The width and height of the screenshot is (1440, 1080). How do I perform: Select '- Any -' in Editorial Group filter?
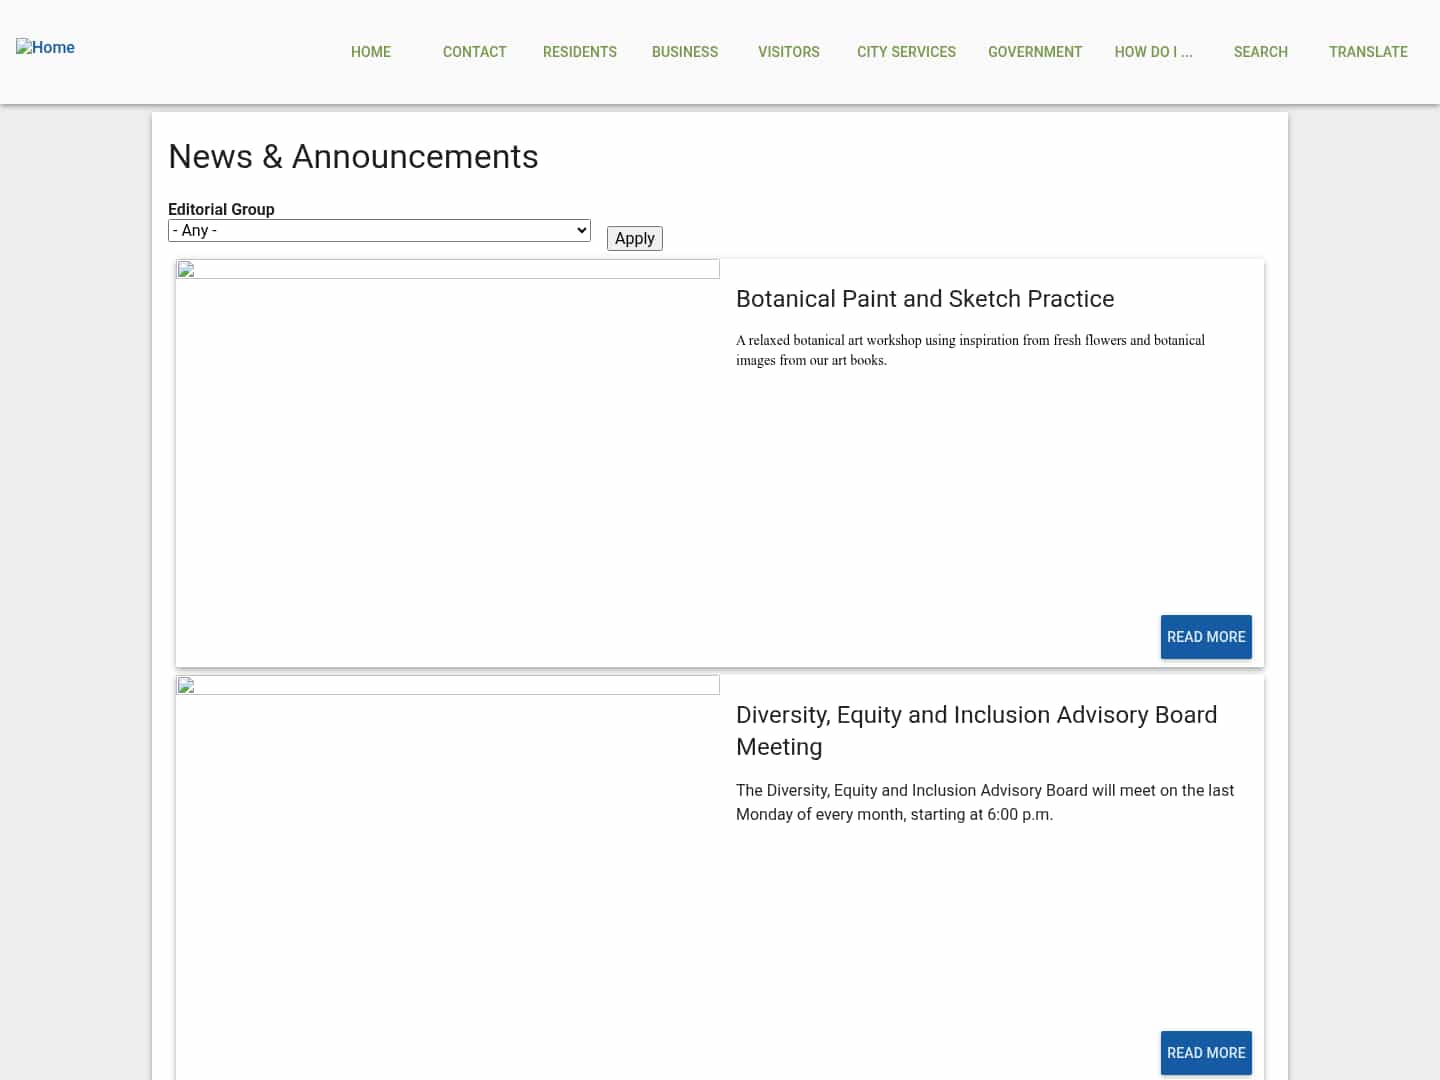click(x=379, y=230)
